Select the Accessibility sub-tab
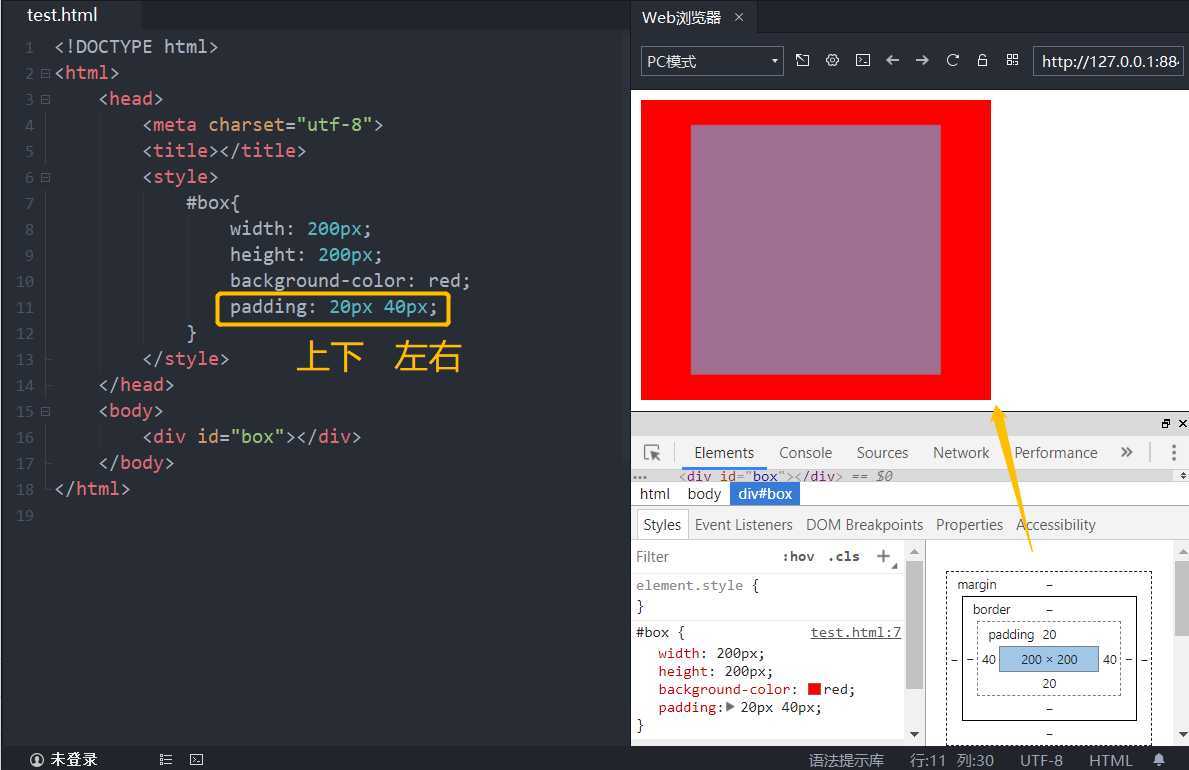 pos(1056,524)
